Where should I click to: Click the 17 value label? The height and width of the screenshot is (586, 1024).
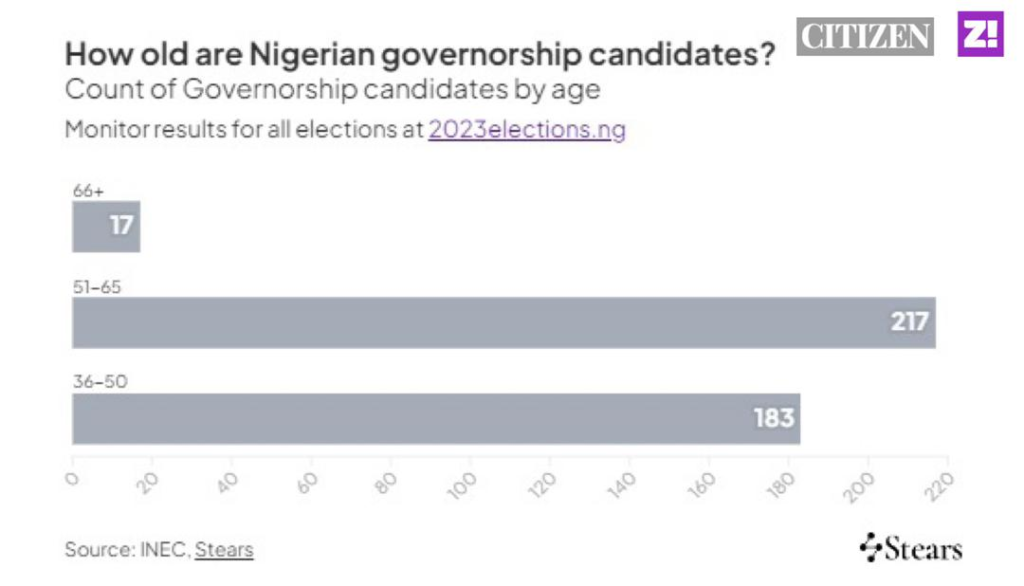click(121, 226)
